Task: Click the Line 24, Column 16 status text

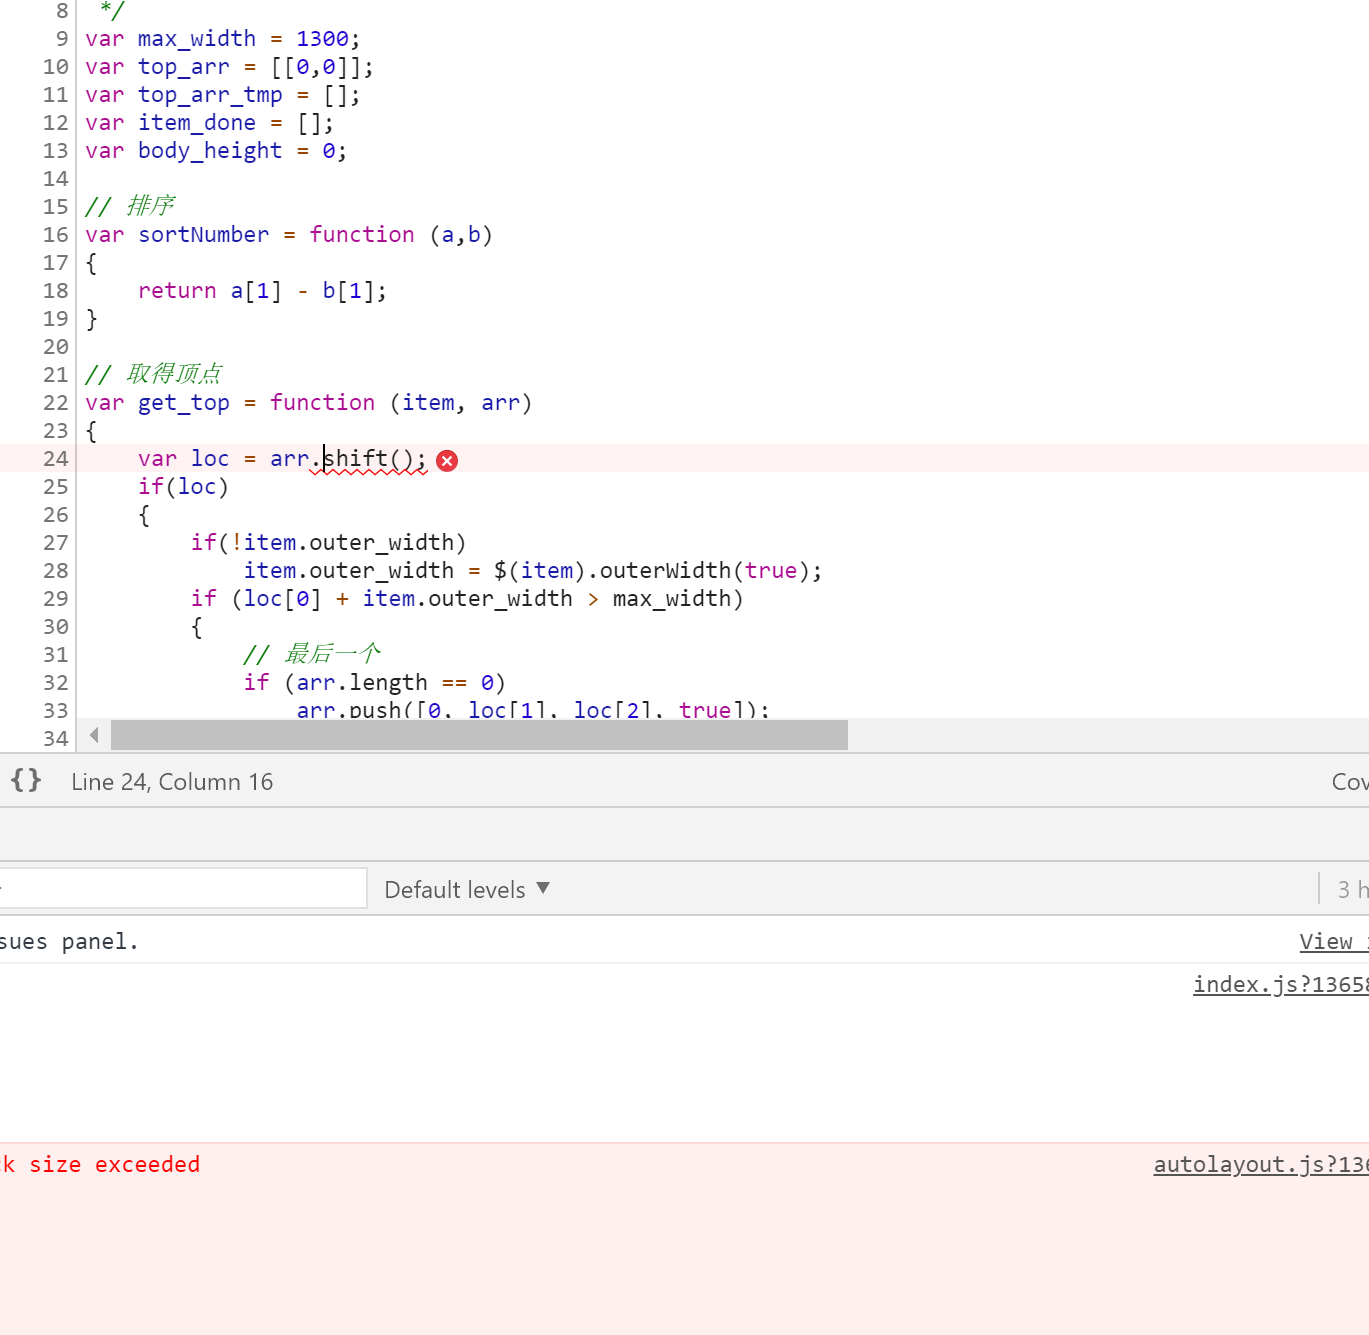Action: click(172, 782)
